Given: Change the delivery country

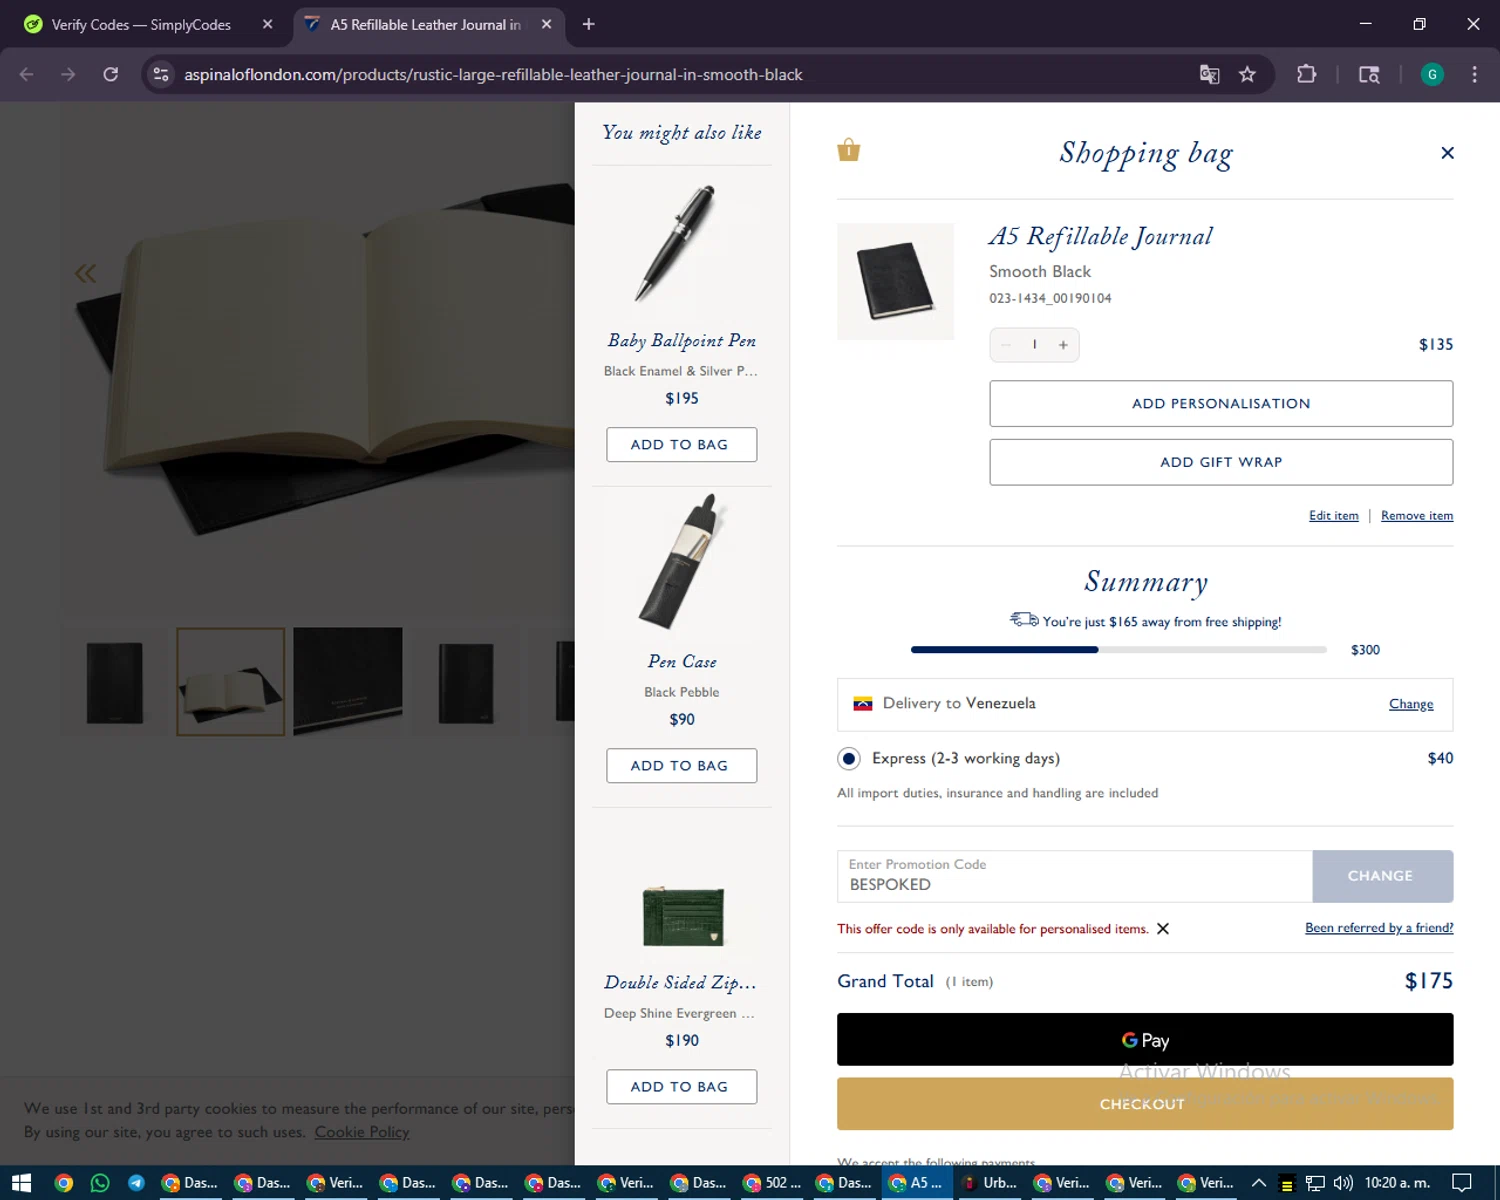Looking at the screenshot, I should 1411,704.
